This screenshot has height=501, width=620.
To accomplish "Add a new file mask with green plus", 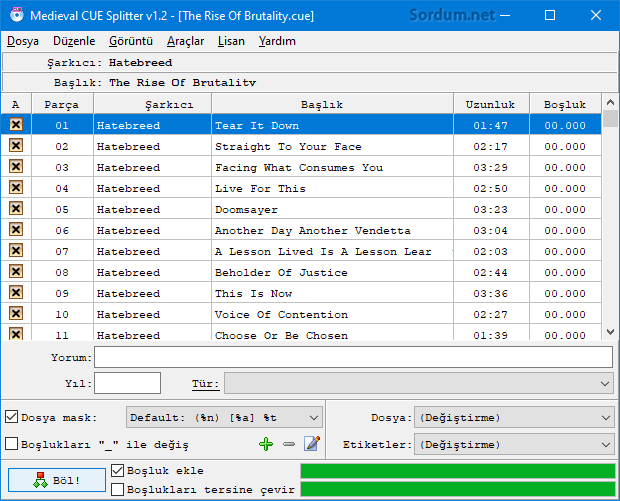I will pos(266,444).
